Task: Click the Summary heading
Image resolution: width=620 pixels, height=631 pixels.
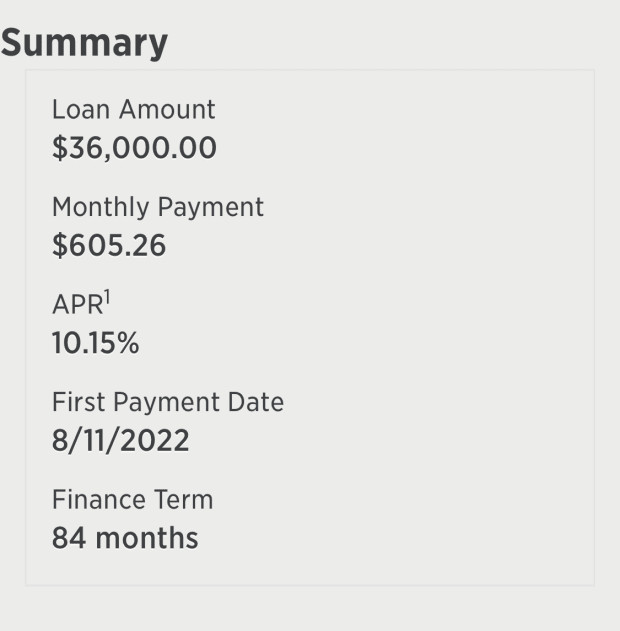Action: pyautogui.click(x=84, y=43)
